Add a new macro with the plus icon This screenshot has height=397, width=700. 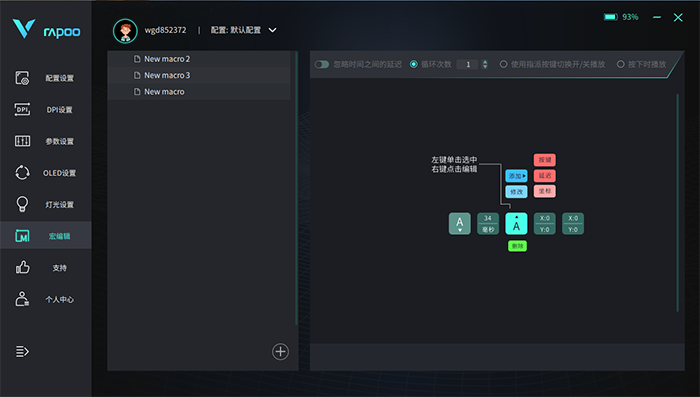coord(280,352)
